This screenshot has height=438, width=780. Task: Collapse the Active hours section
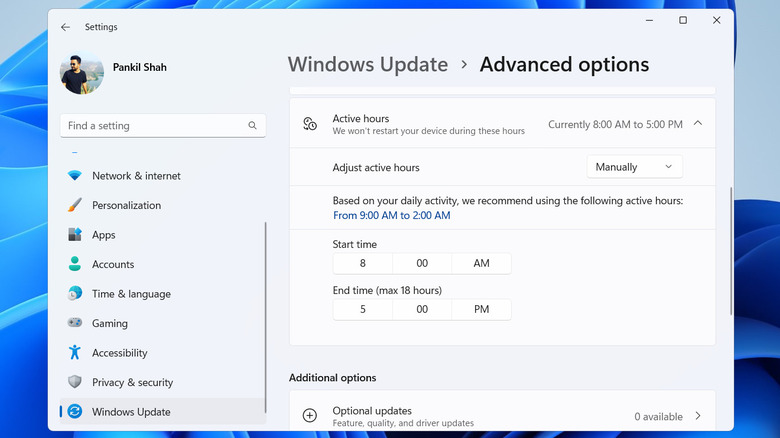(x=697, y=124)
